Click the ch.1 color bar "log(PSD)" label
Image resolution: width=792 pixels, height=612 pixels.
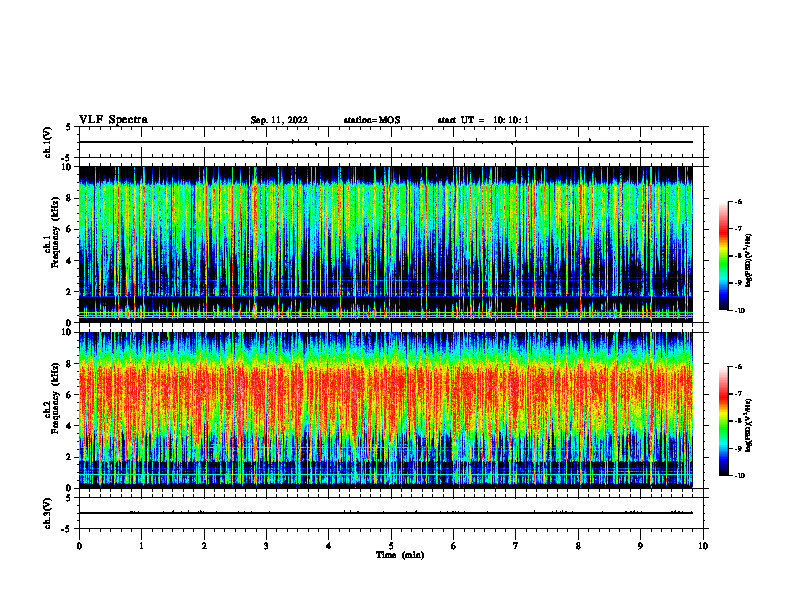click(749, 260)
